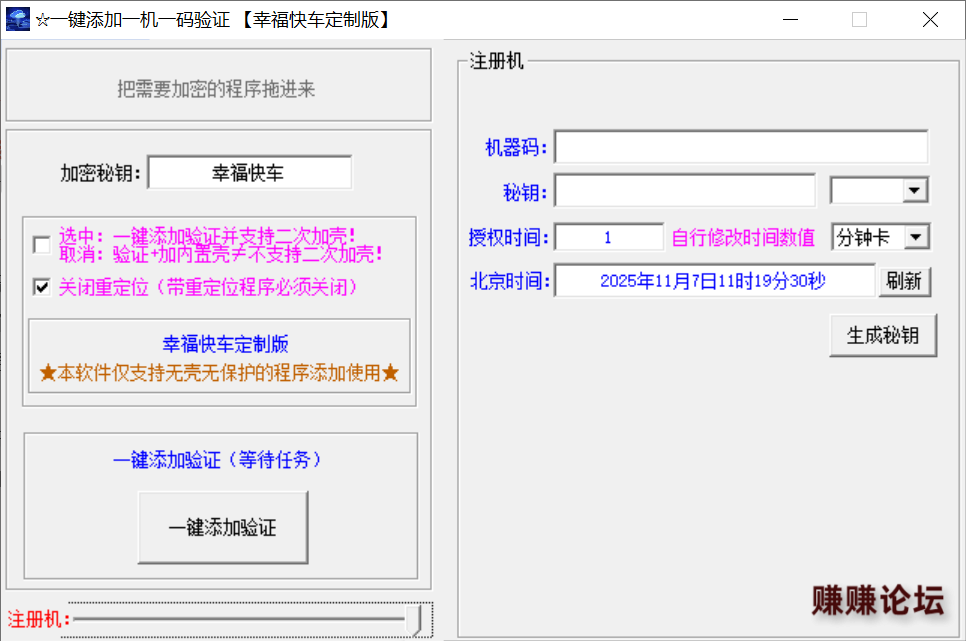This screenshot has width=966, height=641.
Task: Click into the 秘钥 text field
Action: tap(685, 190)
